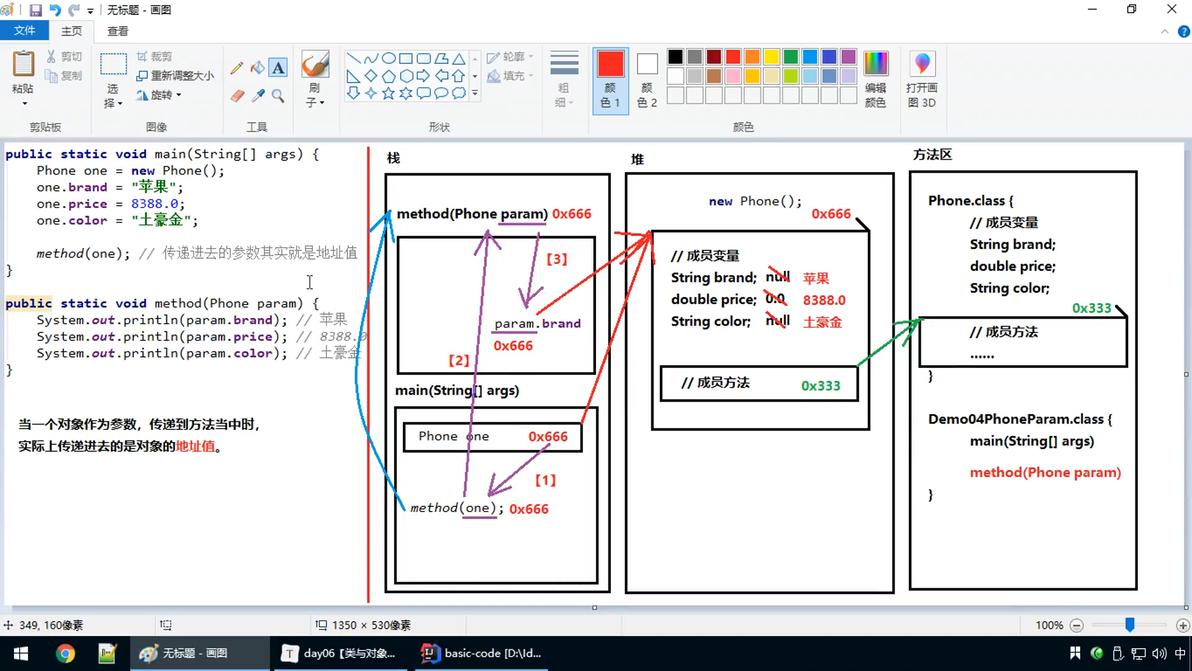Select the Pencil tool
Image resolution: width=1192 pixels, height=671 pixels.
[x=236, y=68]
